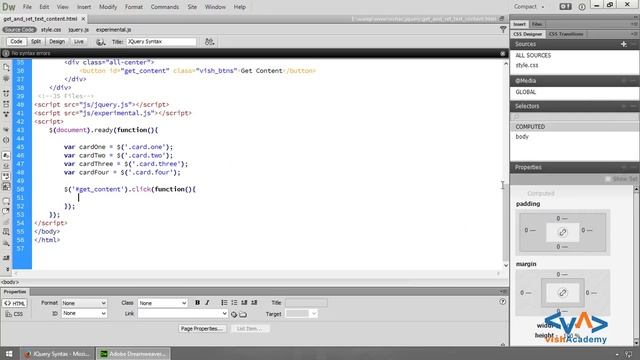Open the browser preview globe icon
Screen dimensions: 640x360
pyautogui.click(x=100, y=42)
